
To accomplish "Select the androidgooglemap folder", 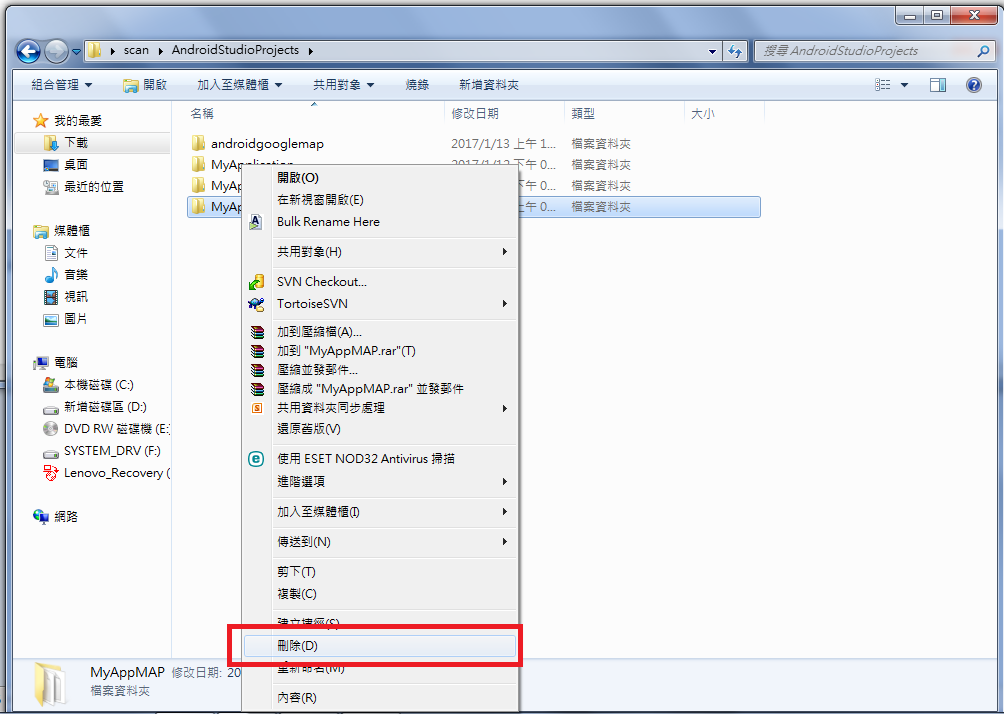I will coord(267,144).
